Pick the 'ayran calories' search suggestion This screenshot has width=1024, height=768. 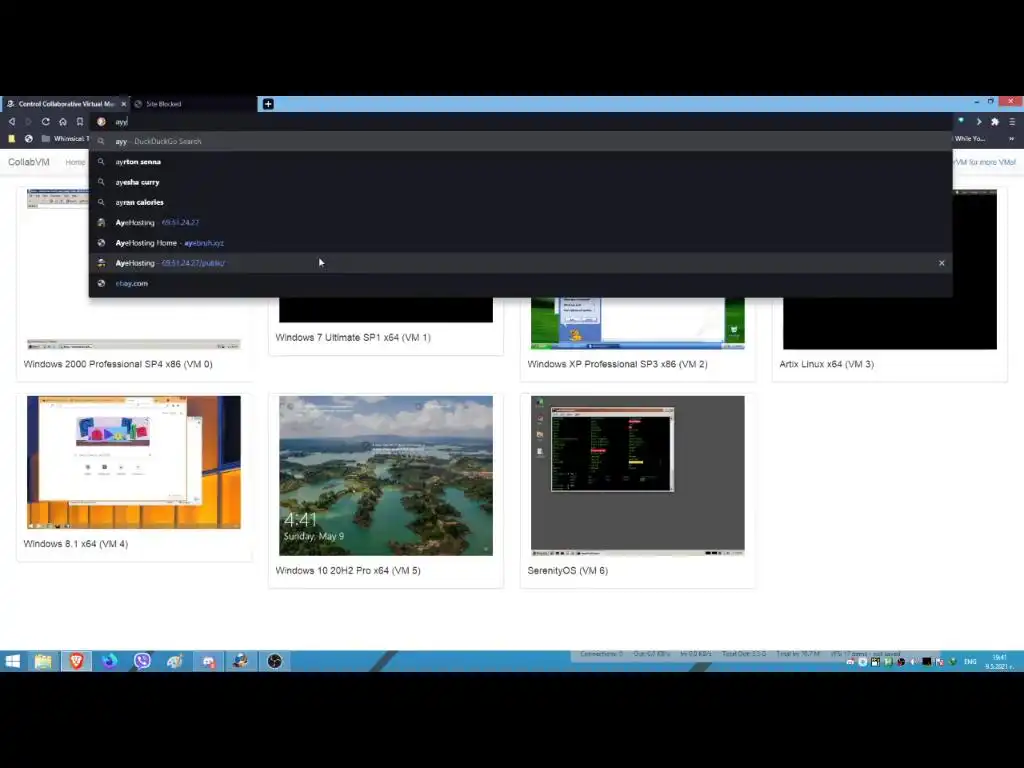[520, 202]
